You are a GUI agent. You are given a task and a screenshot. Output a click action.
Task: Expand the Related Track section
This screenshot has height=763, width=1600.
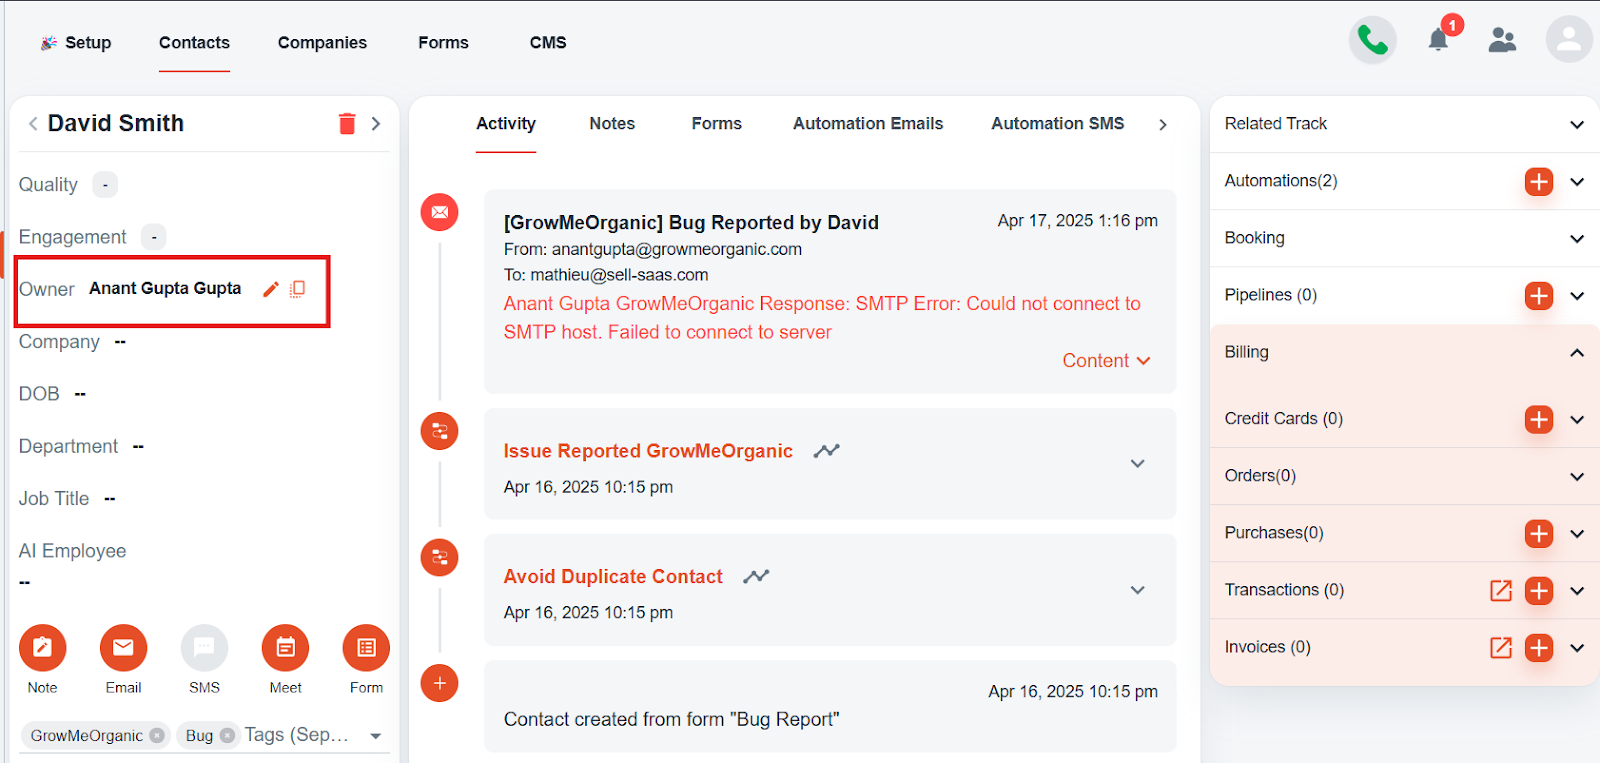1577,125
